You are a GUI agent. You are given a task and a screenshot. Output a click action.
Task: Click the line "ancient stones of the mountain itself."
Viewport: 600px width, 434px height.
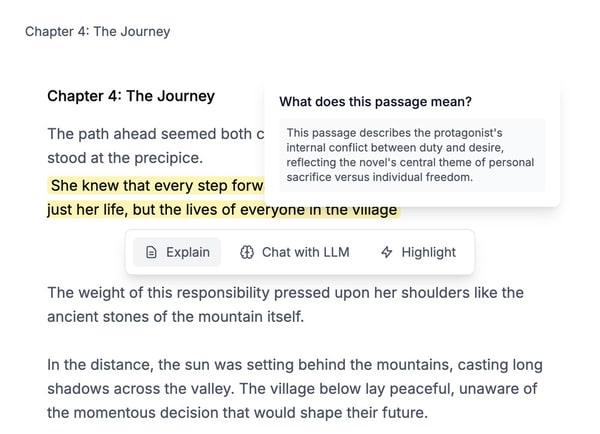point(175,316)
